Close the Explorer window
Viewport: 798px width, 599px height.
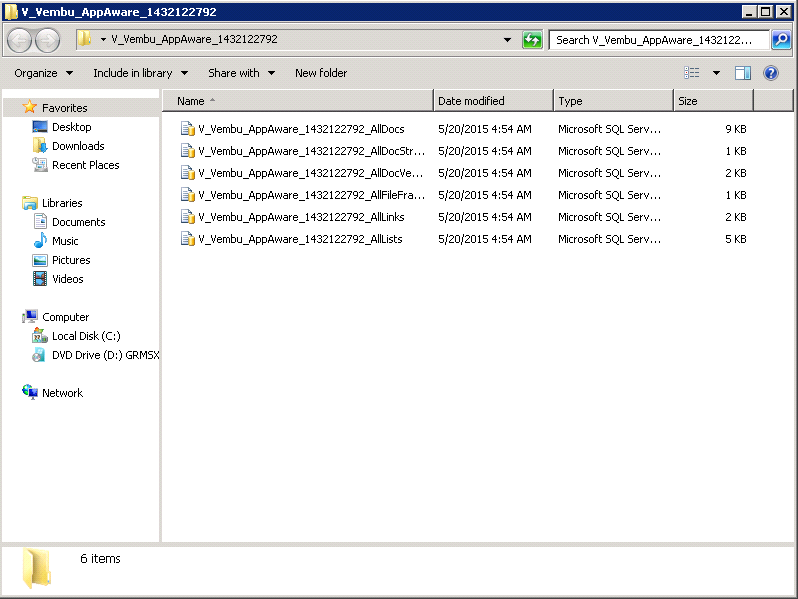783,12
